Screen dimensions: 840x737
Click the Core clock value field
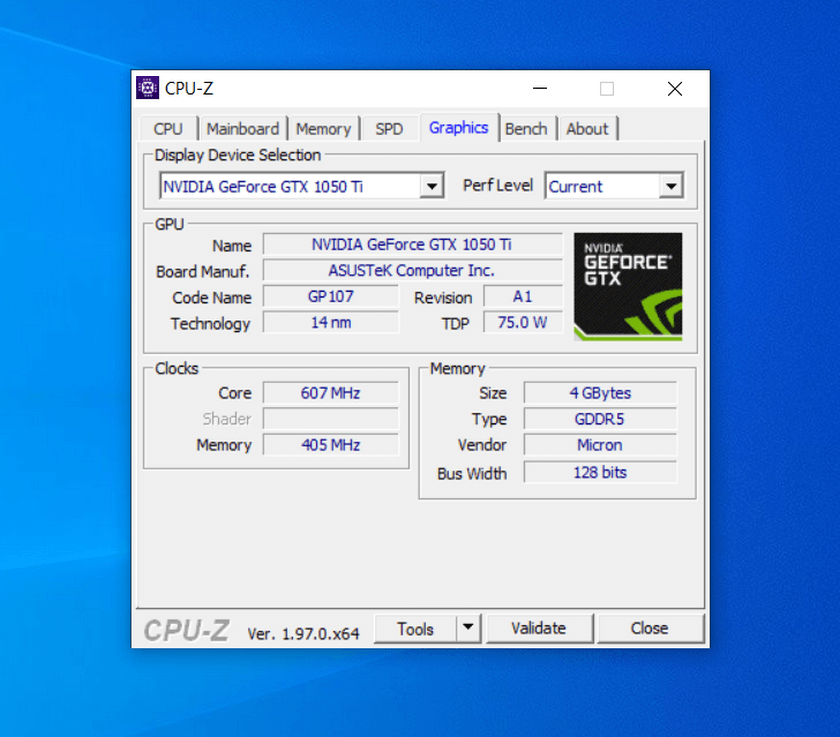point(330,393)
